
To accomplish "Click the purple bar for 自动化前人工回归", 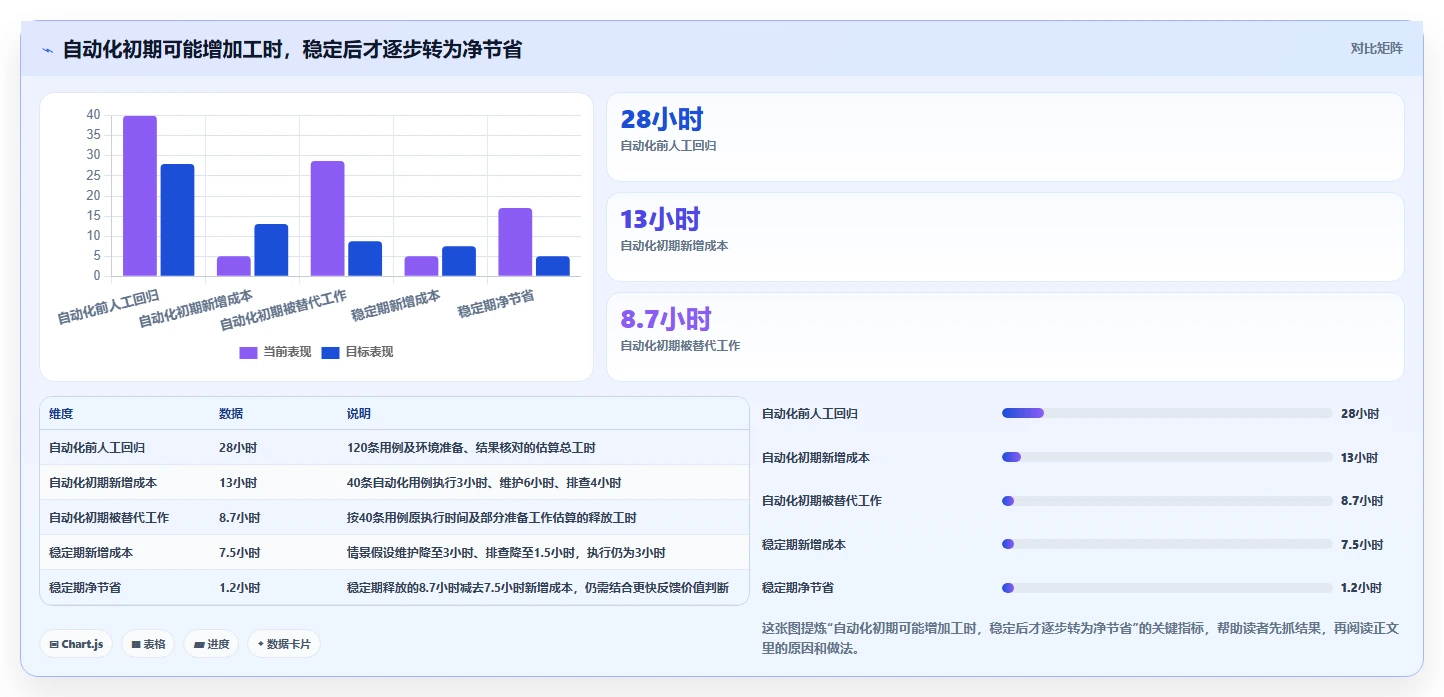I will (x=140, y=196).
